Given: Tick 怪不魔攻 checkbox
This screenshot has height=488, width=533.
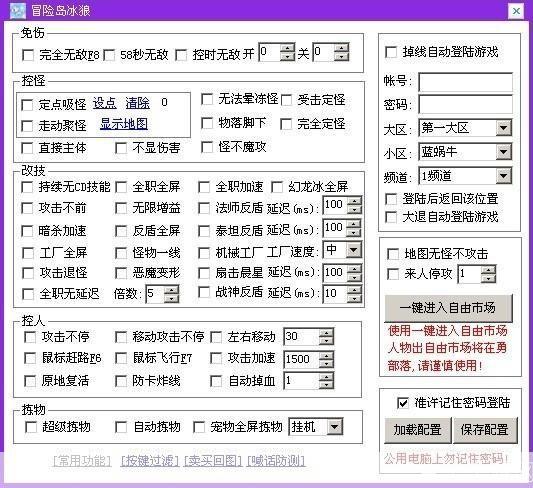Looking at the screenshot, I should point(207,147).
